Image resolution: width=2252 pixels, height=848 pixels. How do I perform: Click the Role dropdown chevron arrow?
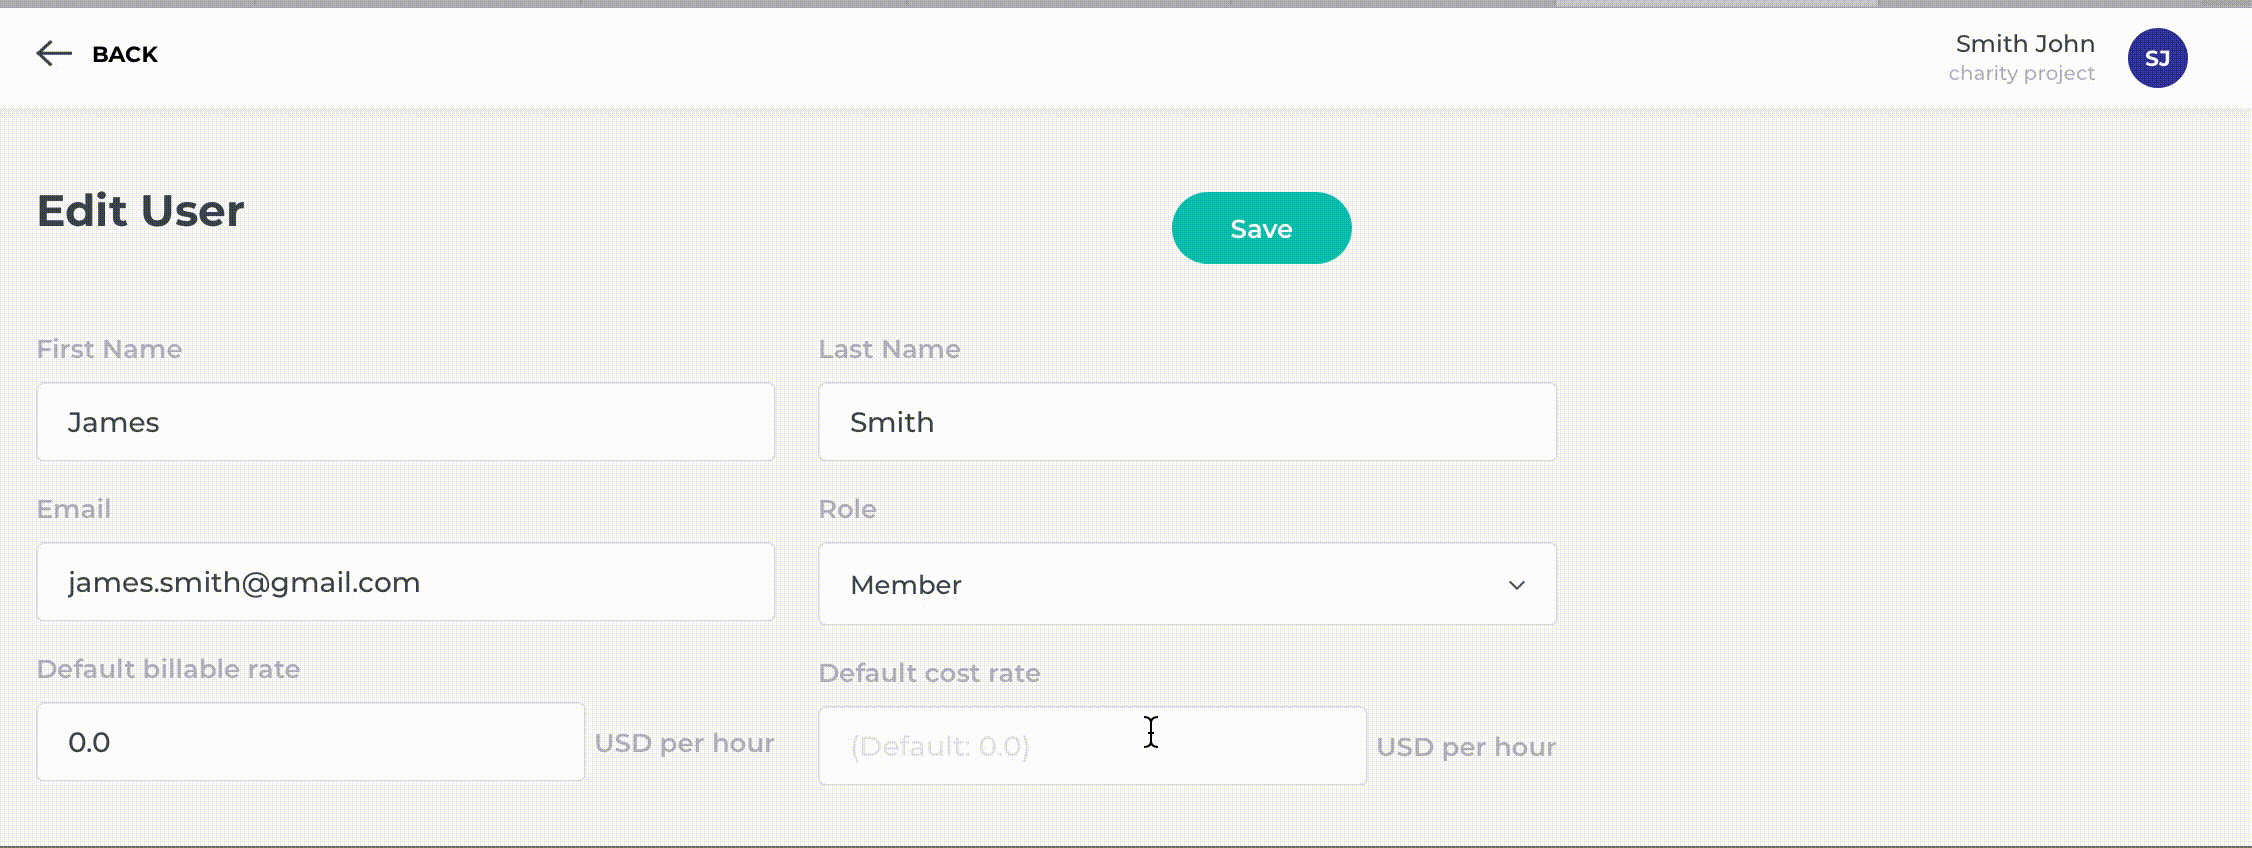(x=1516, y=585)
